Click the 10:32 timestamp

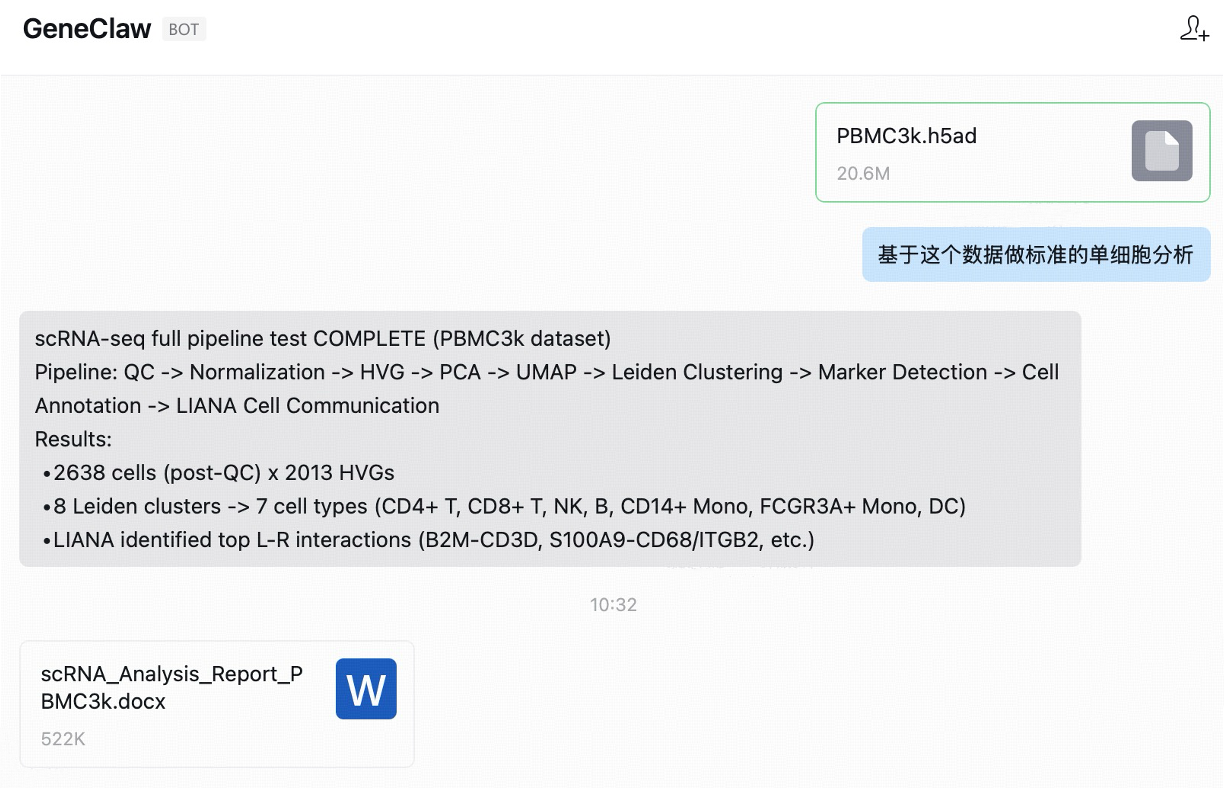(613, 605)
